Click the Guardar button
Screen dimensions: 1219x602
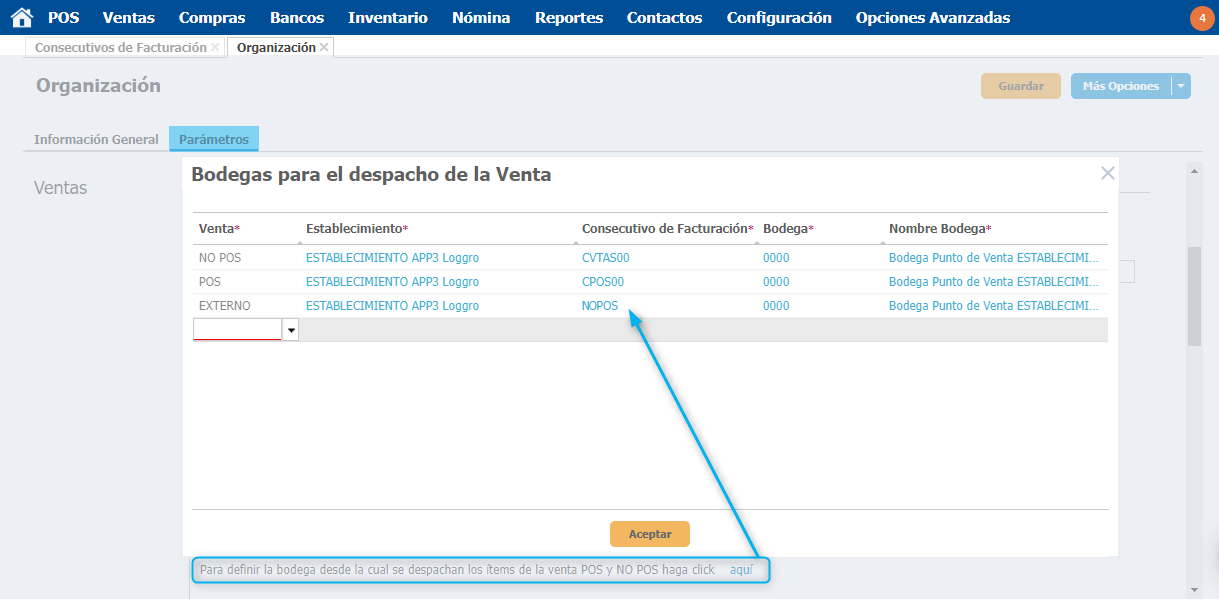[x=1021, y=86]
